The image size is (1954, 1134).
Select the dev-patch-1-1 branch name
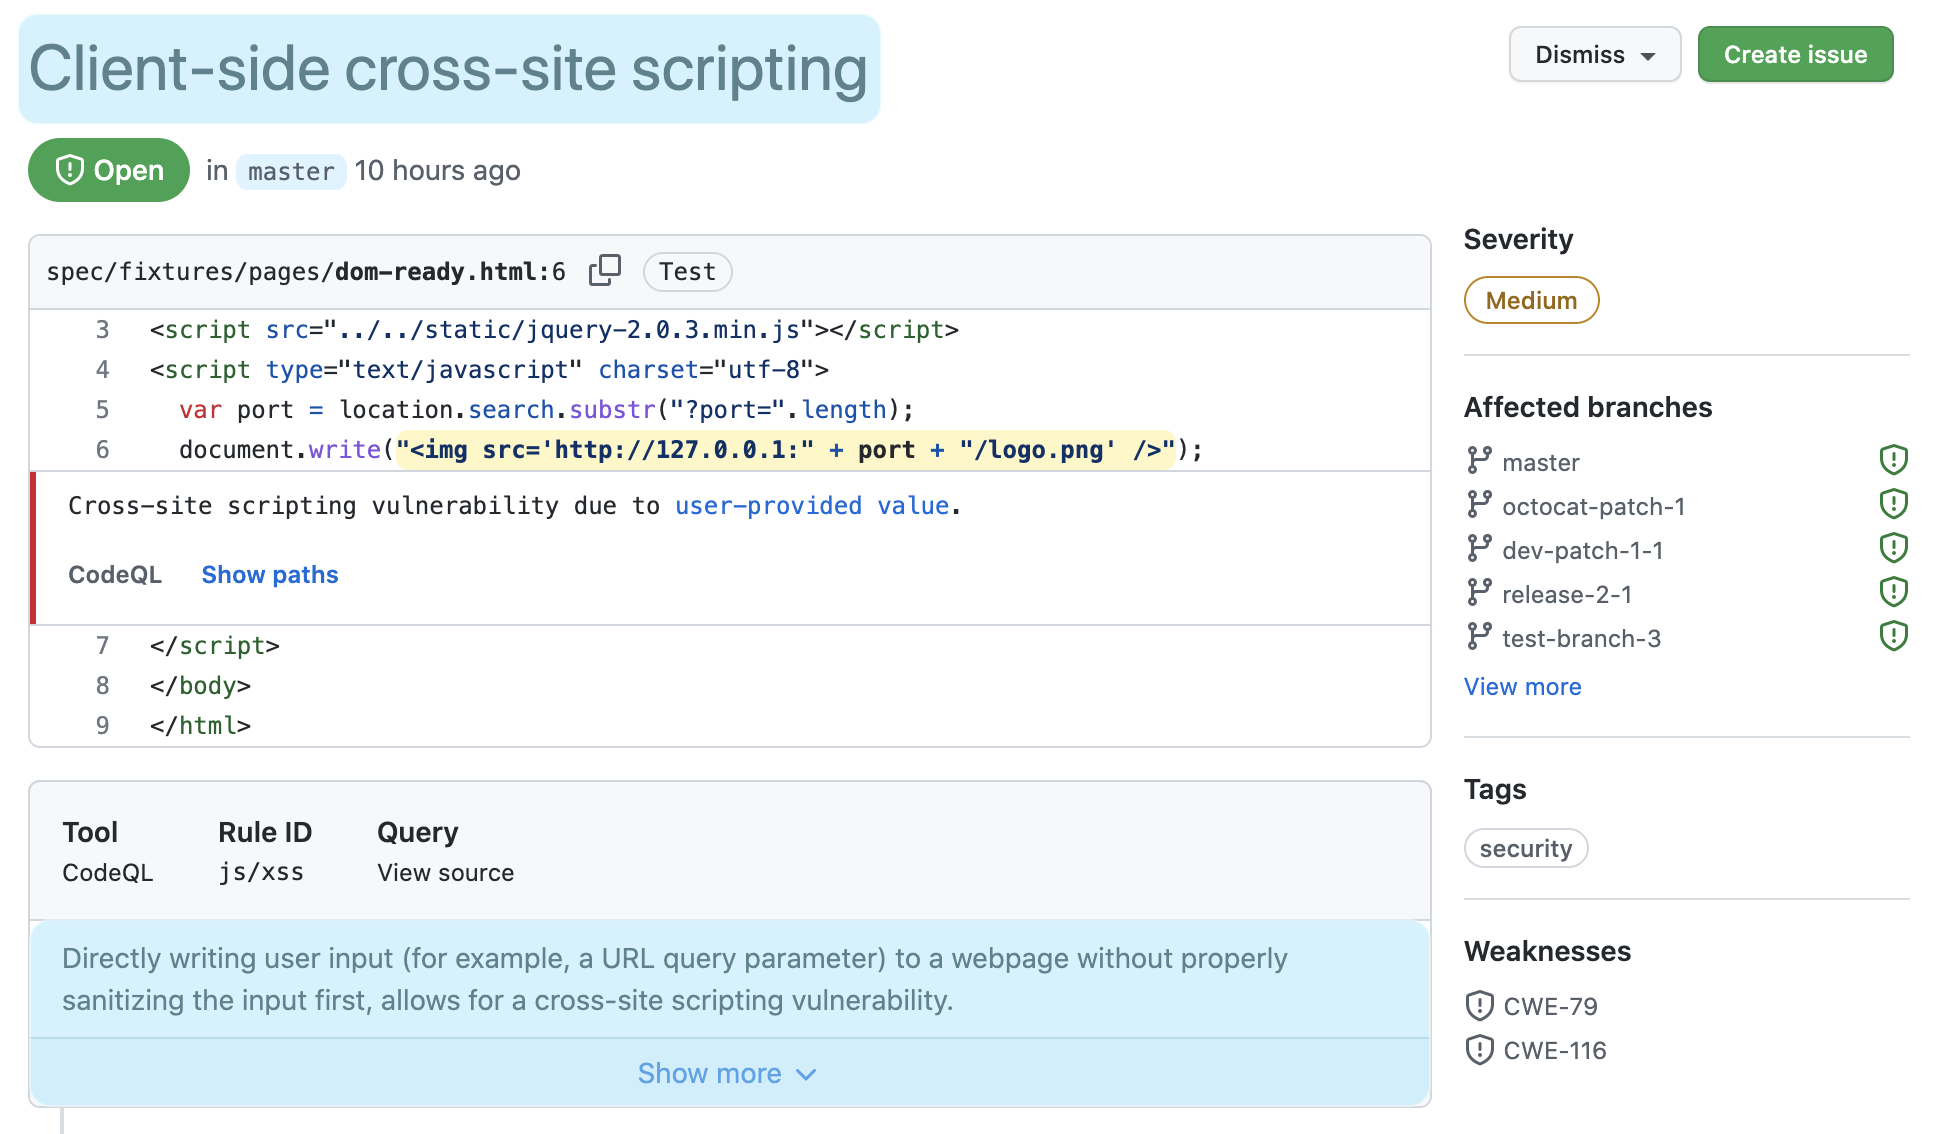pyautogui.click(x=1582, y=551)
